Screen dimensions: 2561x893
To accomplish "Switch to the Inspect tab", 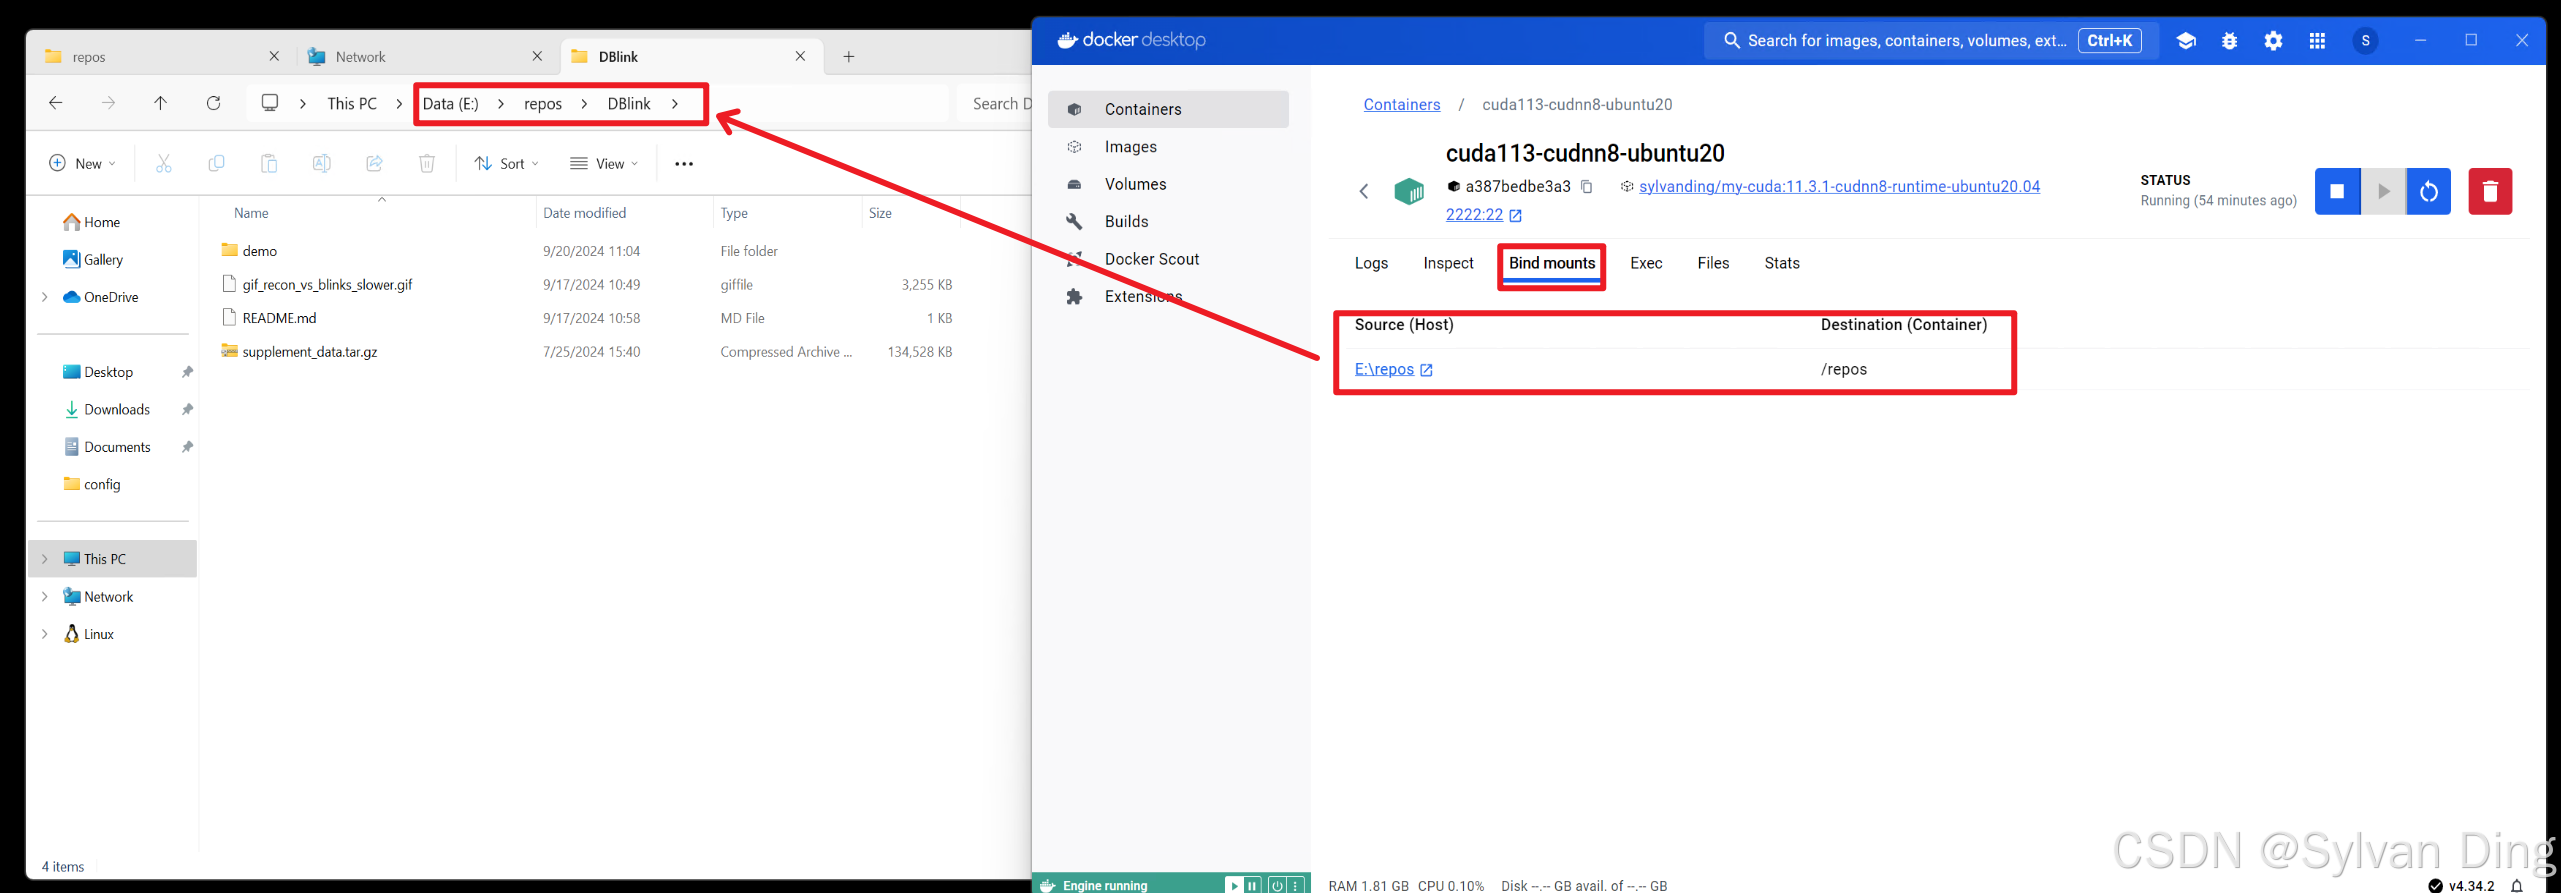I will 1448,264.
